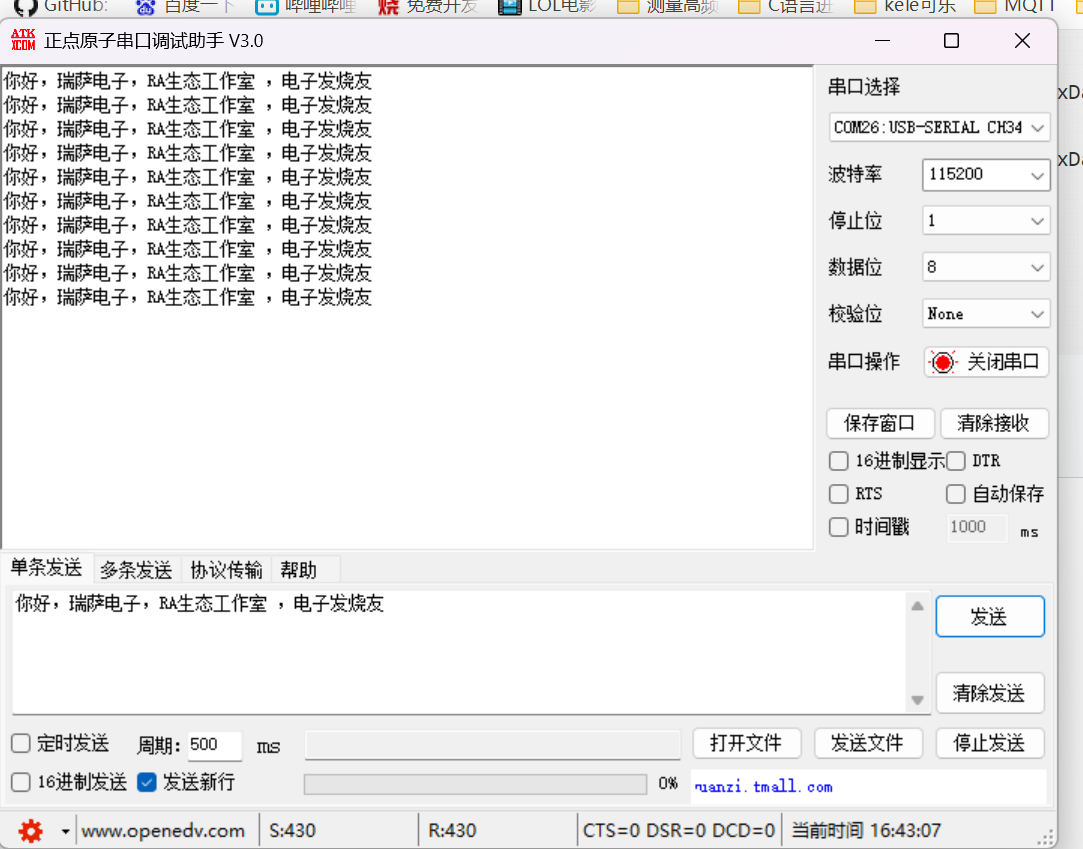The height and width of the screenshot is (849, 1083).
Task: Open the 哔哩哔哩 bookmark in the browser behind
Action: (306, 7)
